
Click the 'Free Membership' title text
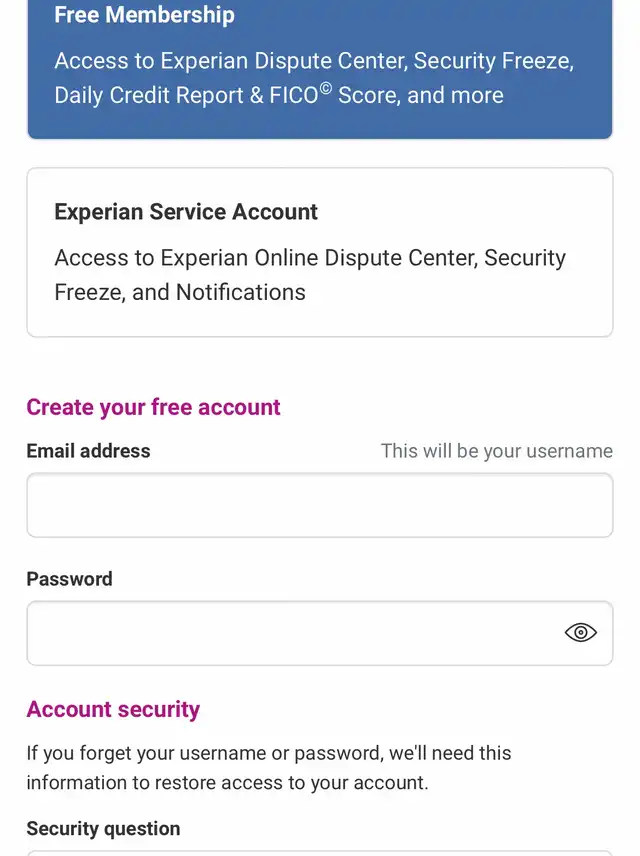(145, 15)
